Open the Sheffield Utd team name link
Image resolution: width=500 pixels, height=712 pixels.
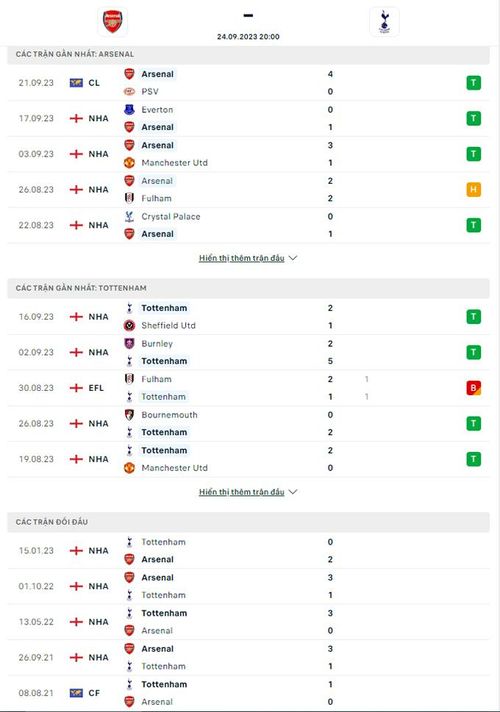click(x=168, y=325)
